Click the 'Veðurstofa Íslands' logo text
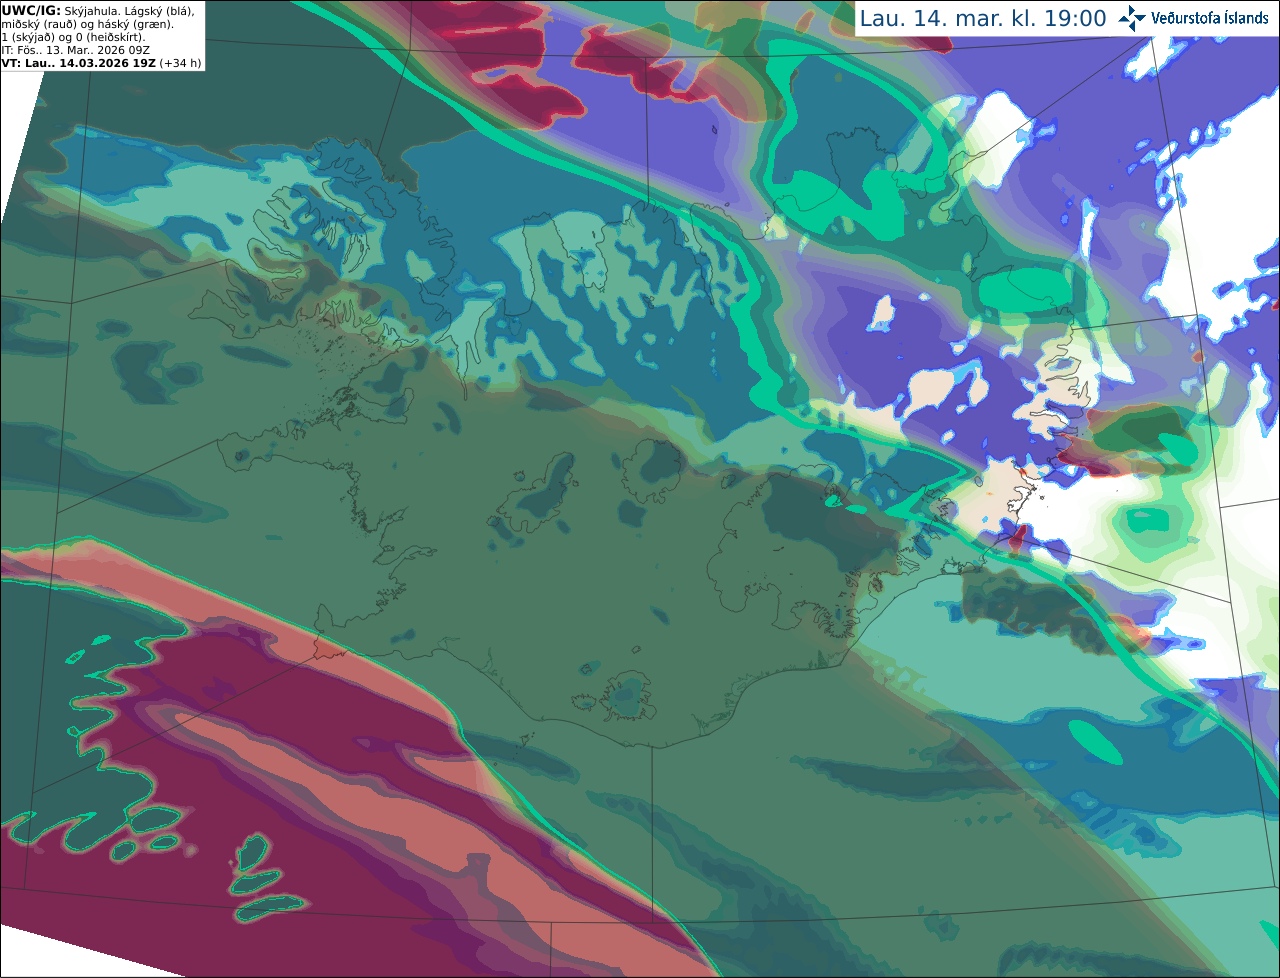 point(1210,18)
